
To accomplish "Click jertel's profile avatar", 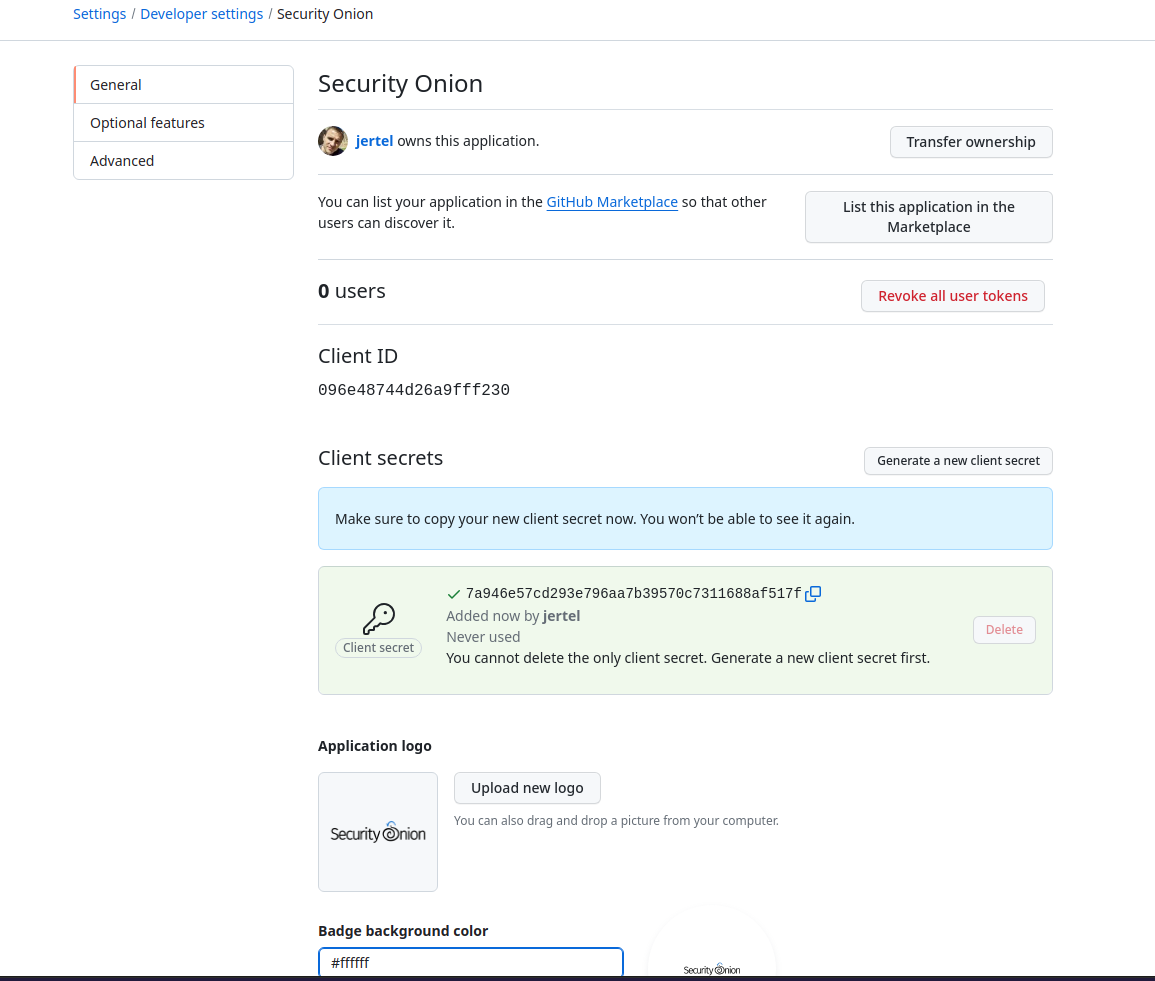I will pyautogui.click(x=333, y=141).
